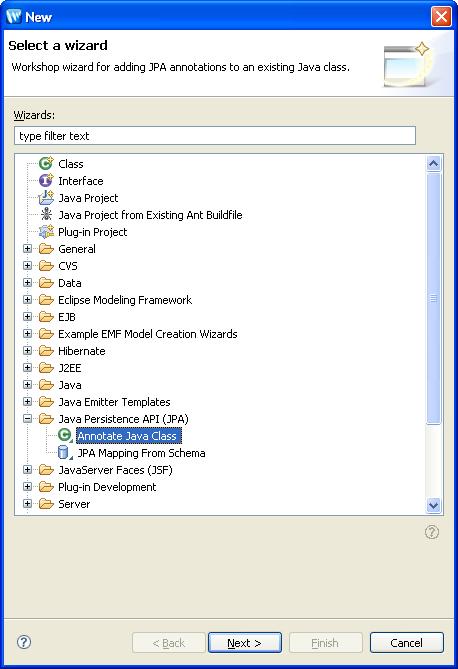Click the Annotate Java Class icon
Image resolution: width=458 pixels, height=669 pixels.
point(65,436)
